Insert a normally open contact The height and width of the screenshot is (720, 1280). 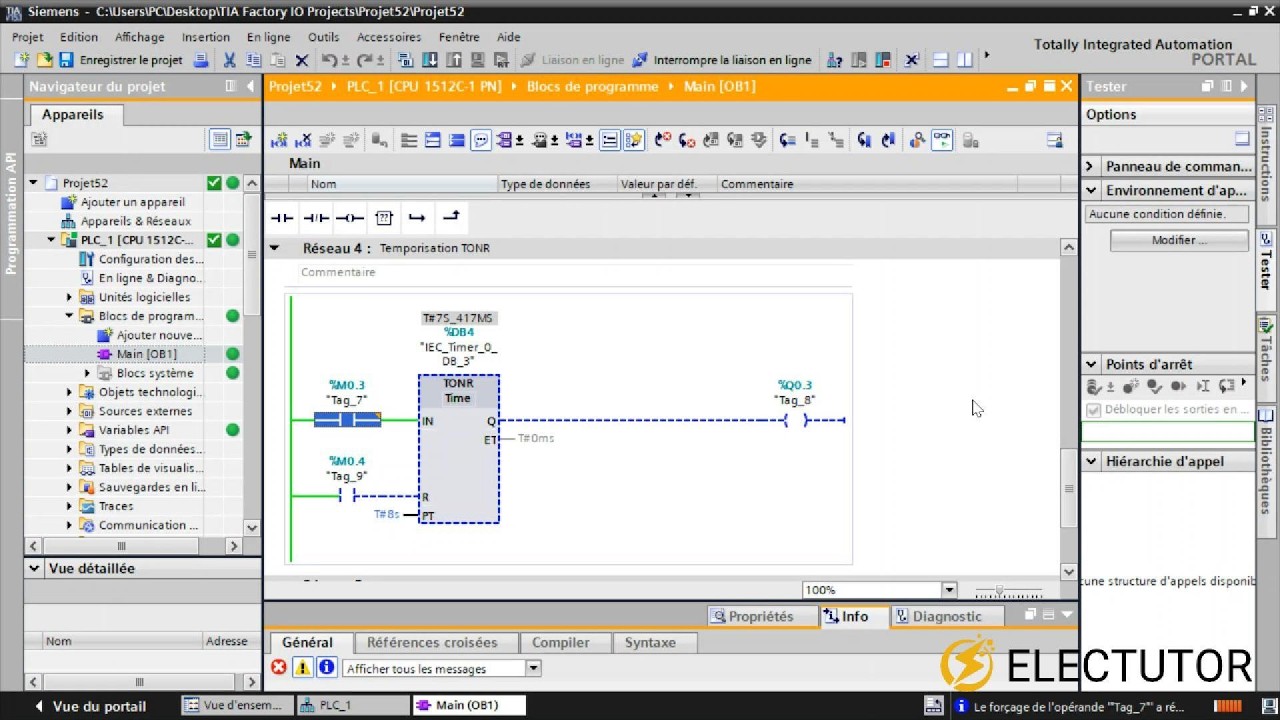click(282, 217)
